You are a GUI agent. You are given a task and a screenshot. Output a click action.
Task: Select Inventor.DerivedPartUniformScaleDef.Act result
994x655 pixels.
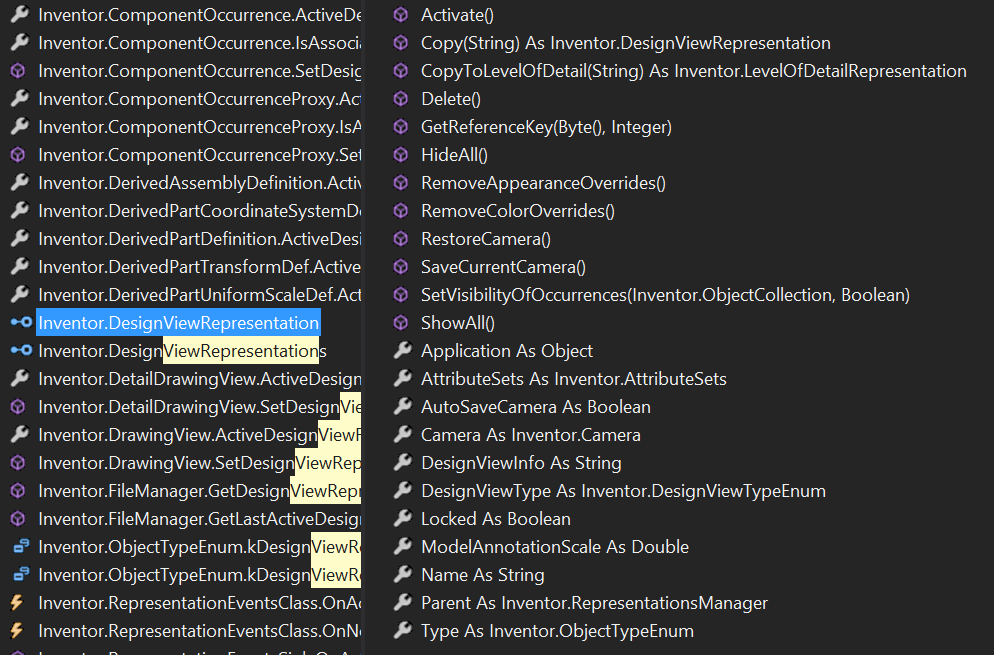point(200,294)
